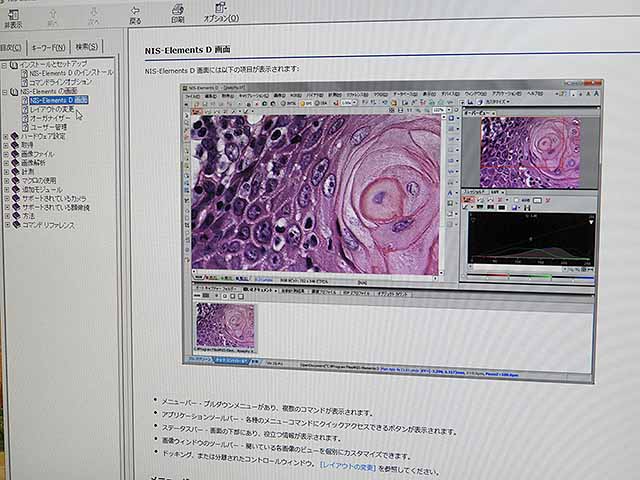Select highlighted NIS-Elements D 画面 topic
640x480 pixels.
[58, 100]
